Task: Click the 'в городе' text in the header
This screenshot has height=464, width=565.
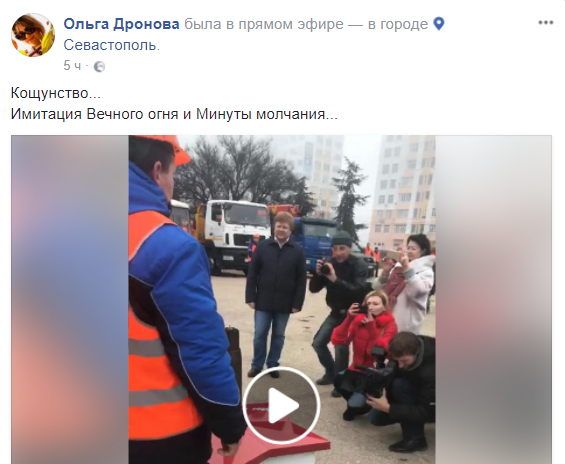Action: [x=398, y=24]
